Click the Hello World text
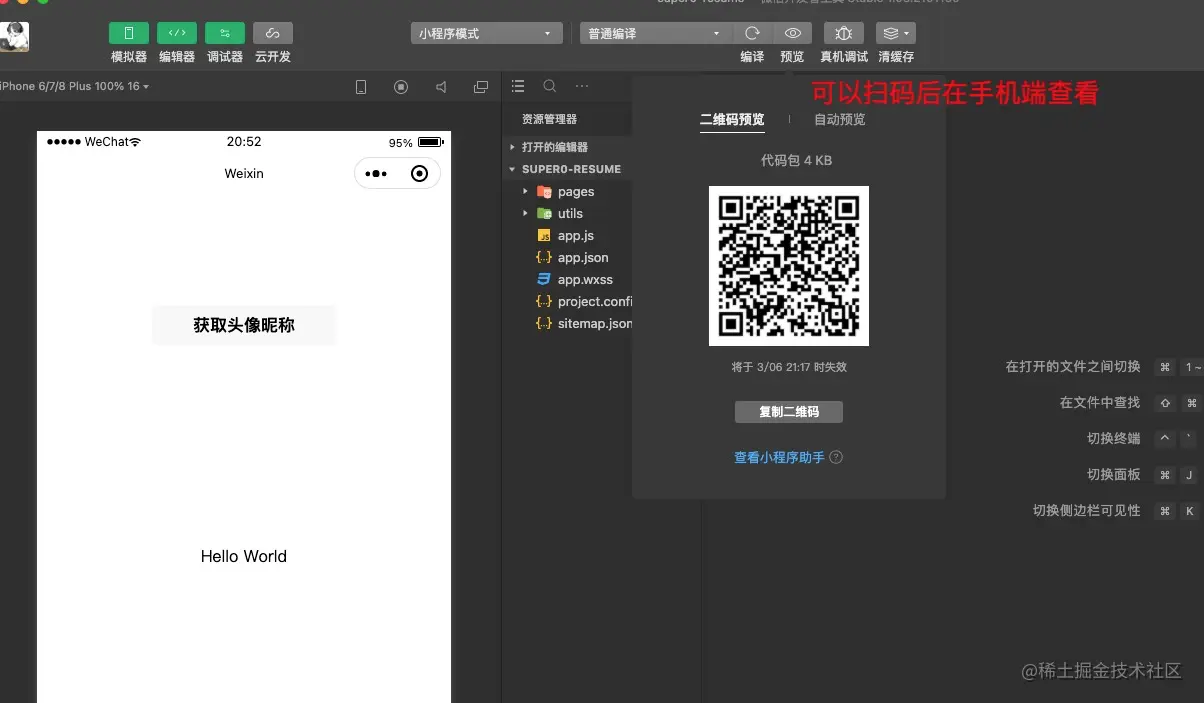Viewport: 1204px width, 703px height. click(244, 556)
